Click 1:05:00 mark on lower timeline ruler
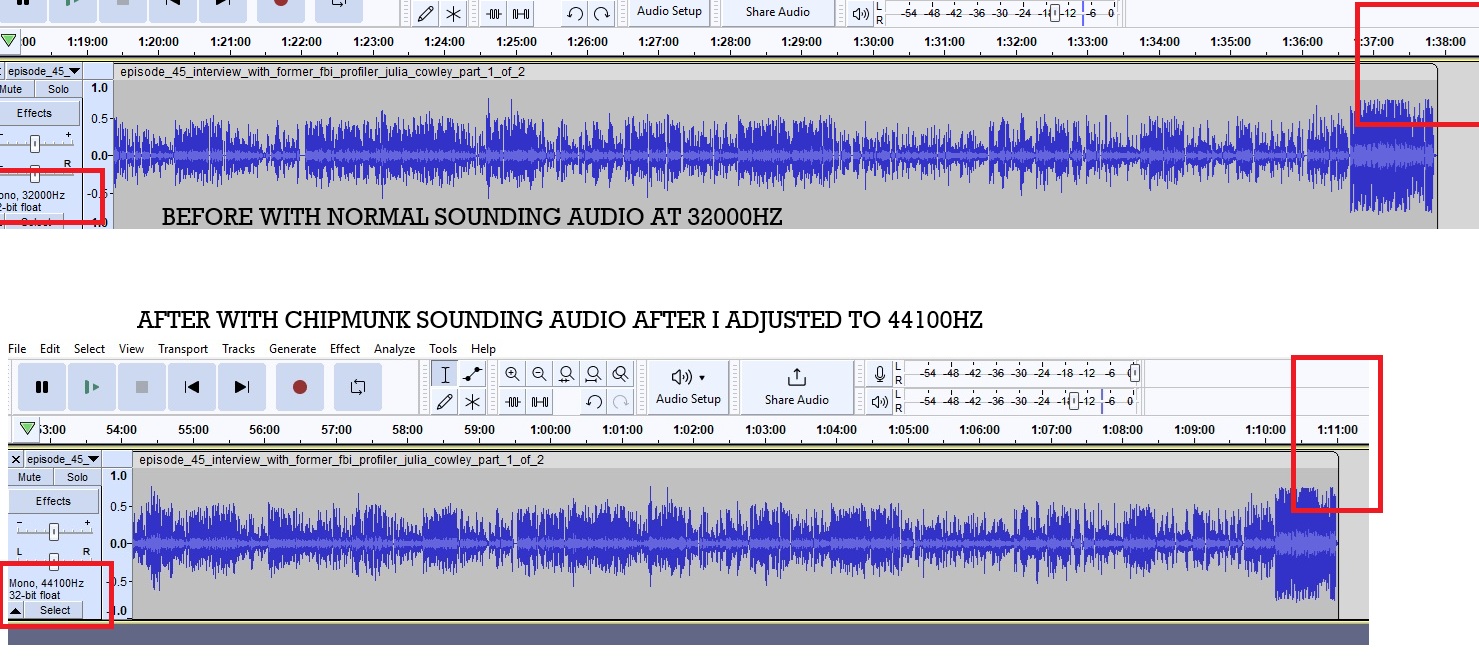Screen dimensions: 1479x665 908,429
